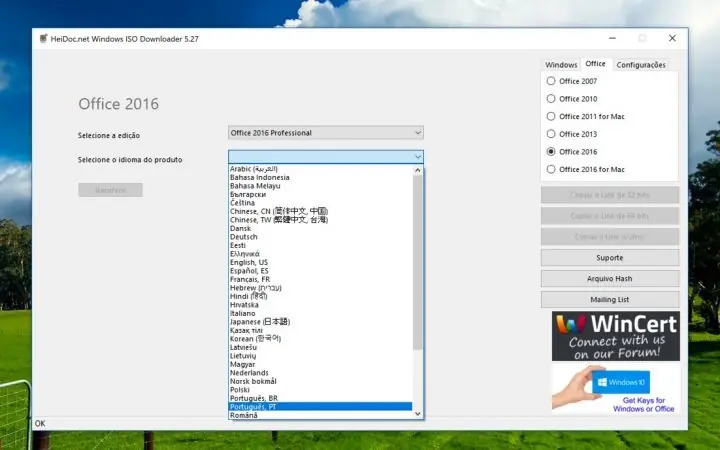Select Hebrew language
This screenshot has width=720, height=450.
pyautogui.click(x=321, y=288)
